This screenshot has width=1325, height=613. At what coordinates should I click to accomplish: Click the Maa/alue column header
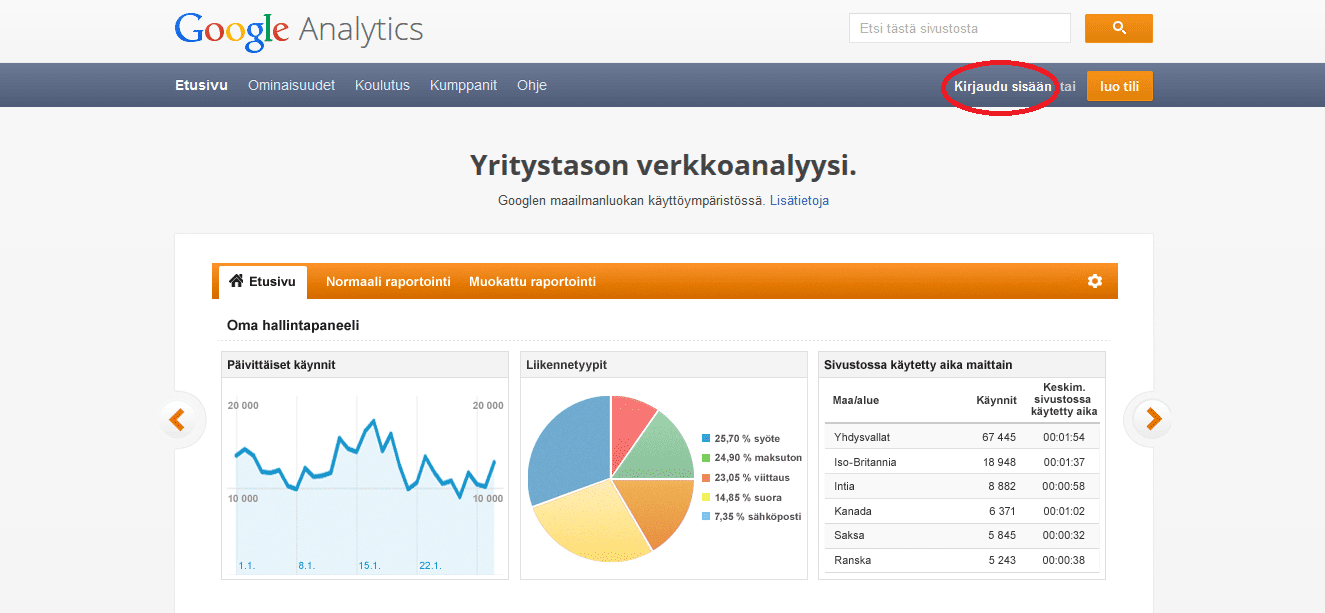(856, 400)
